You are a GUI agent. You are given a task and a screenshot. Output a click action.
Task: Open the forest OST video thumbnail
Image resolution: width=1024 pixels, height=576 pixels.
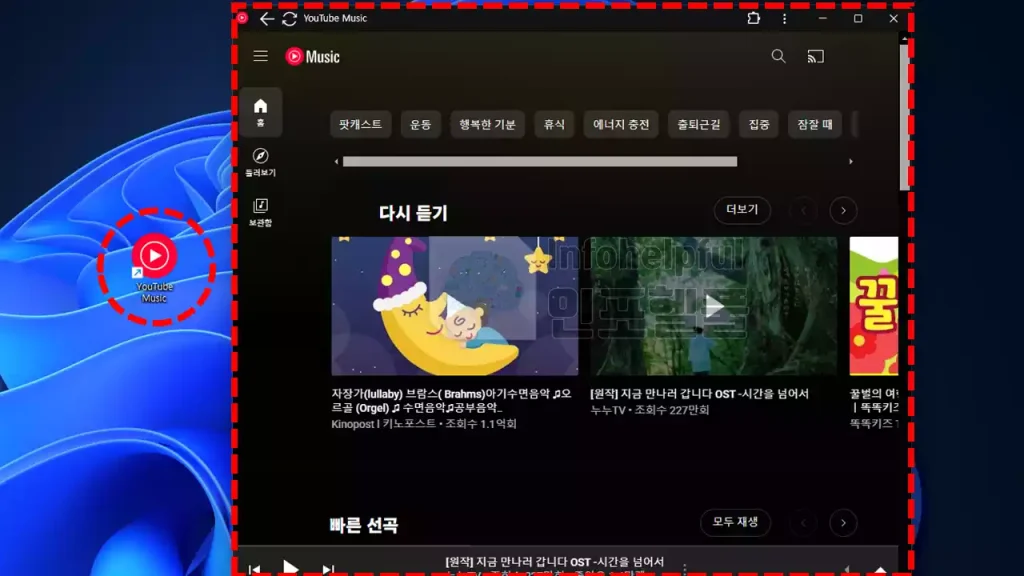(714, 306)
